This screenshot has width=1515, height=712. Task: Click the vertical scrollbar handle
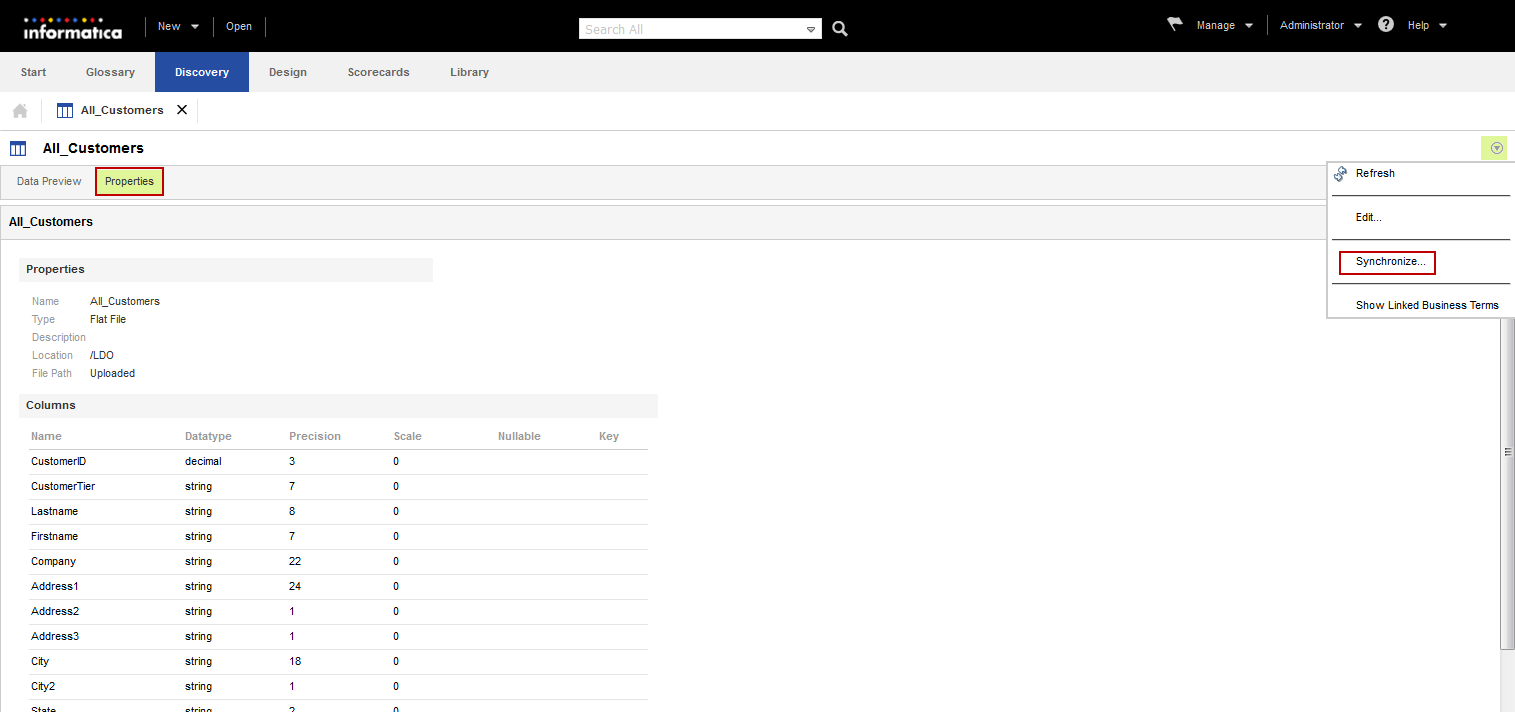click(1507, 452)
